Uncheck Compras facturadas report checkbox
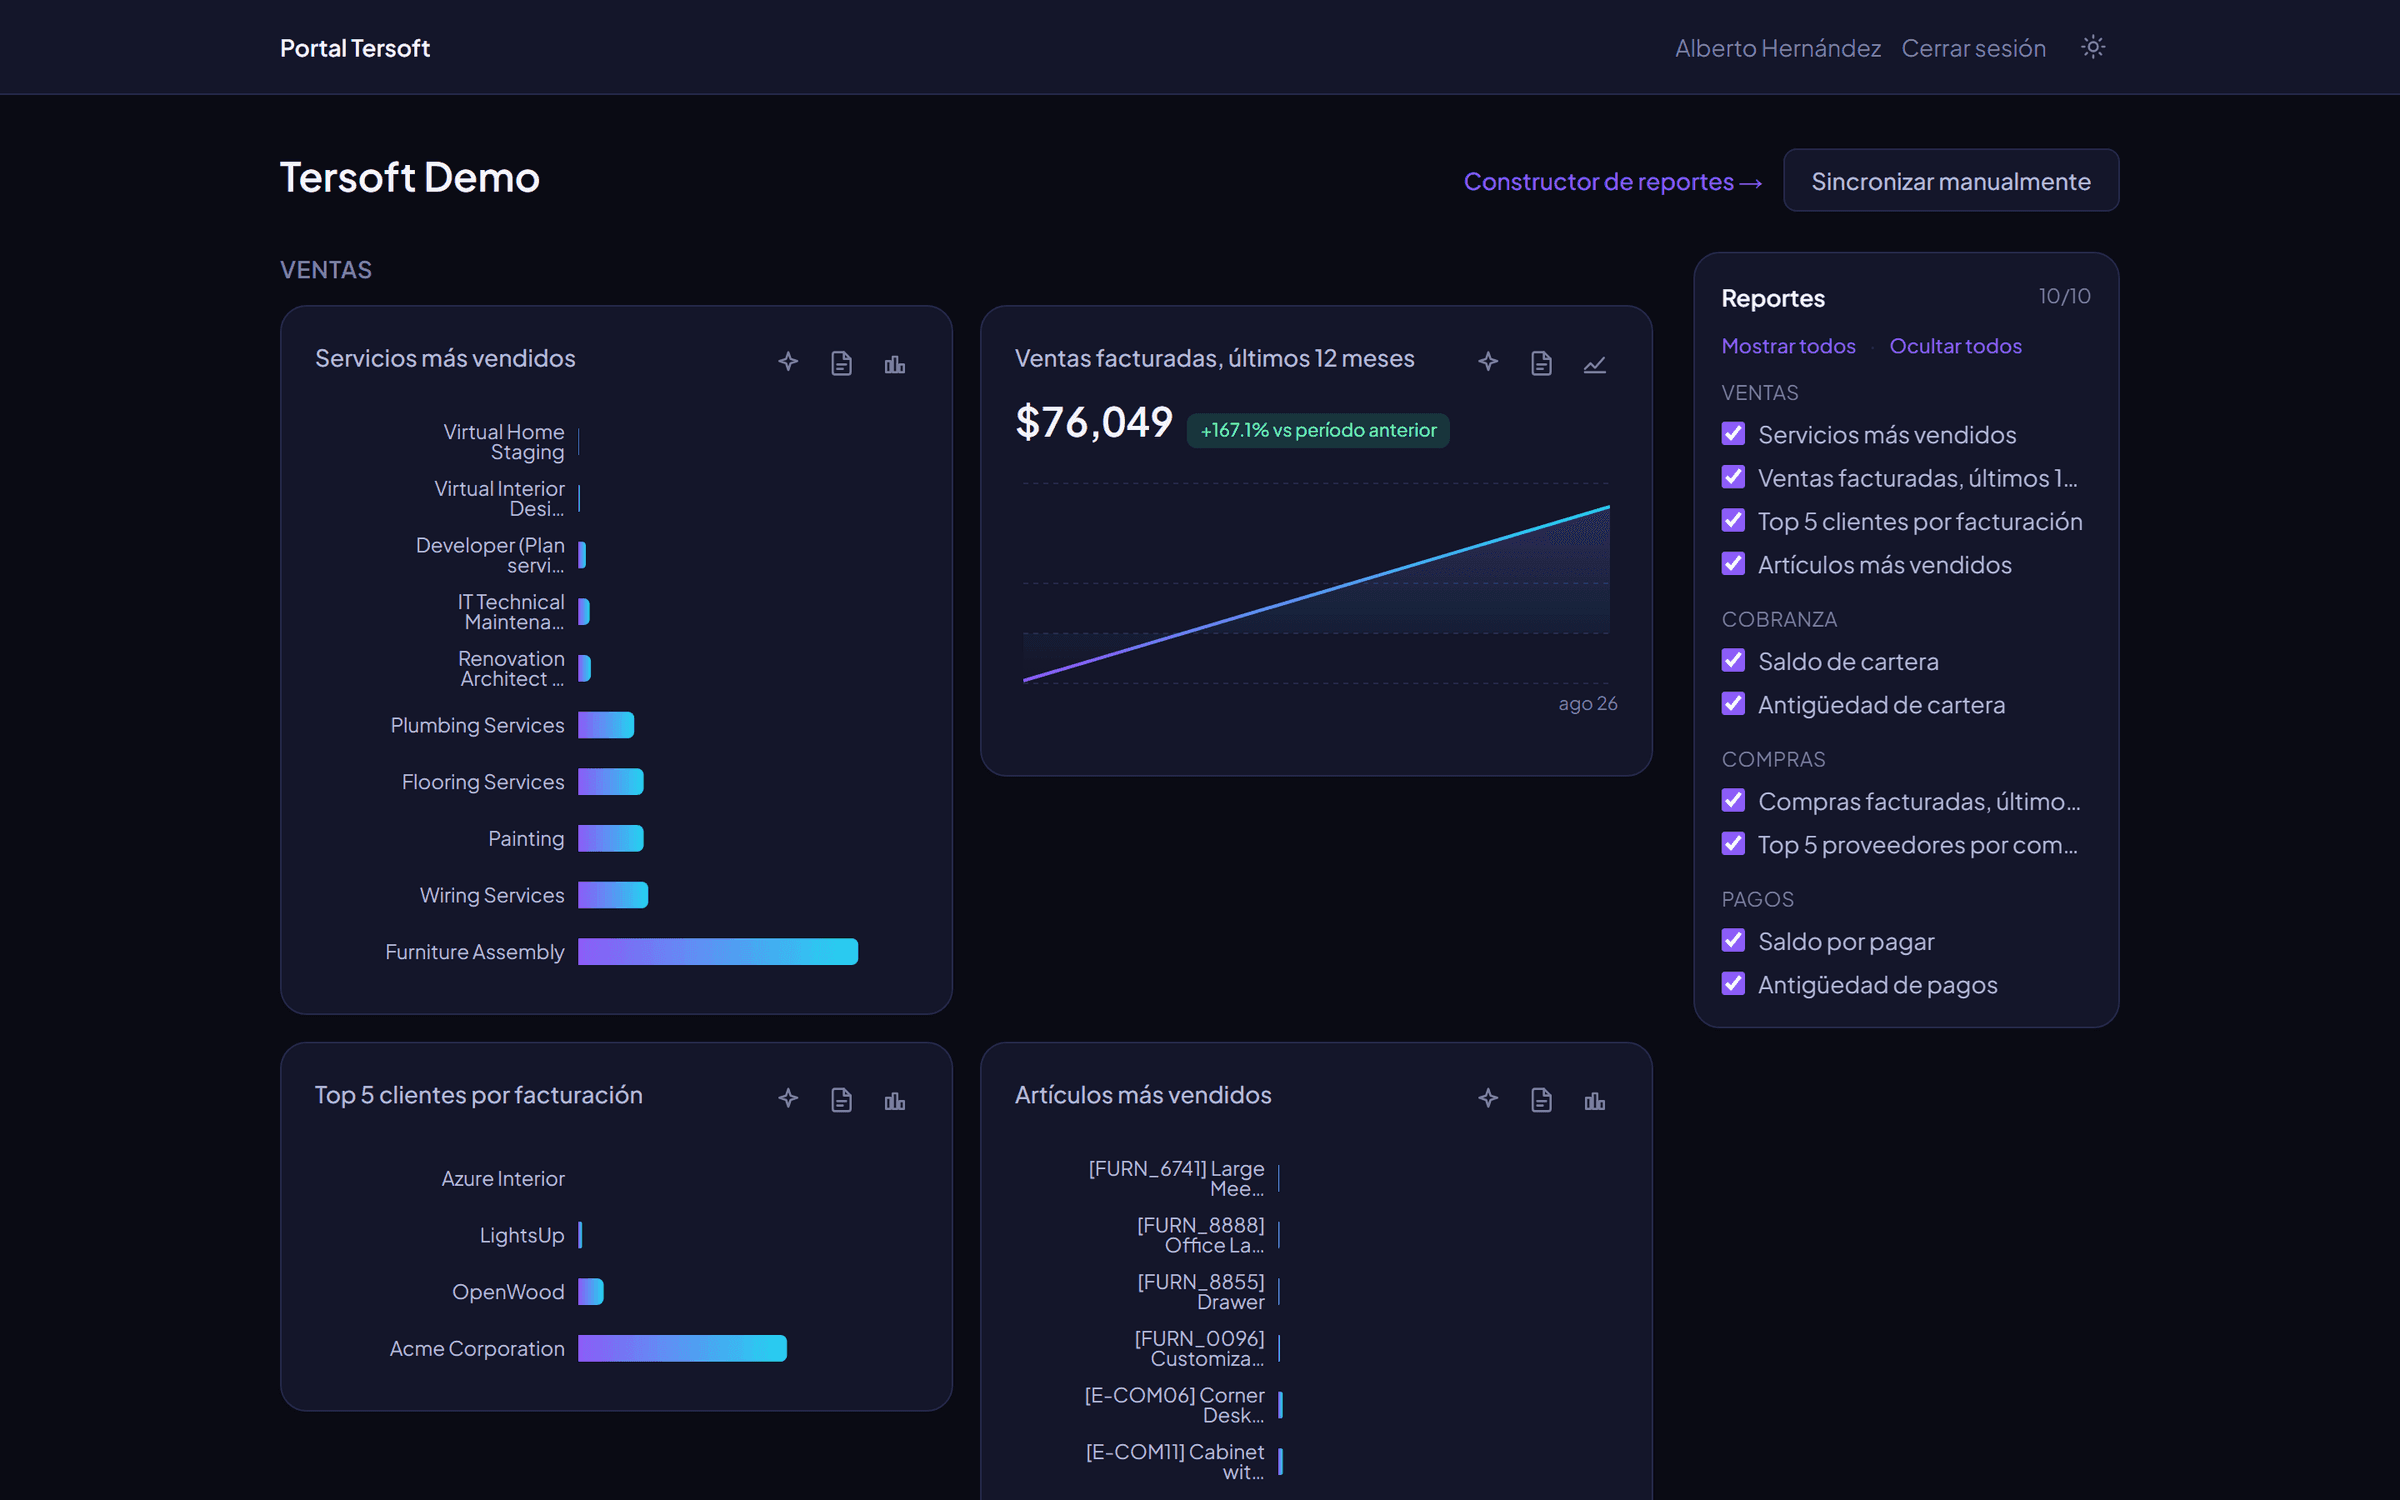The width and height of the screenshot is (2400, 1500). [x=1733, y=800]
